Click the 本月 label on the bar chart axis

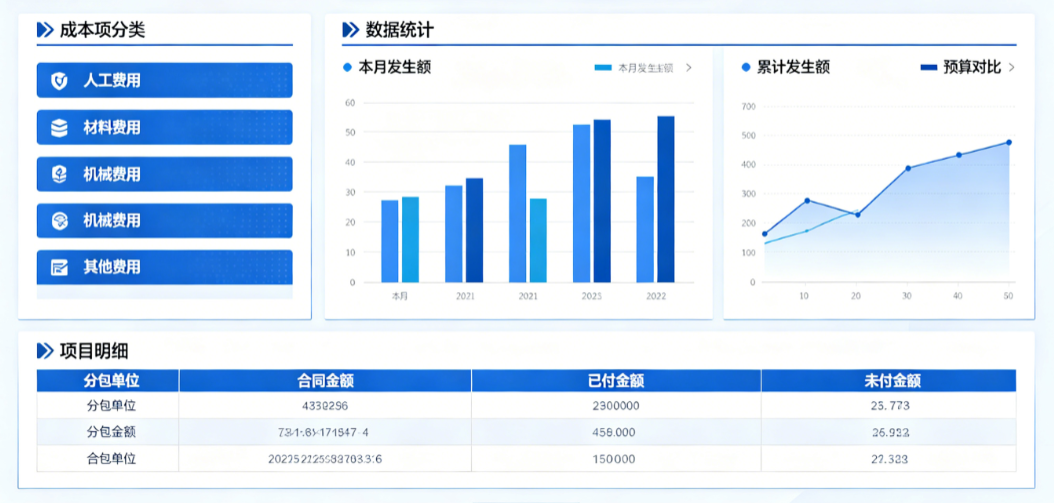[399, 296]
